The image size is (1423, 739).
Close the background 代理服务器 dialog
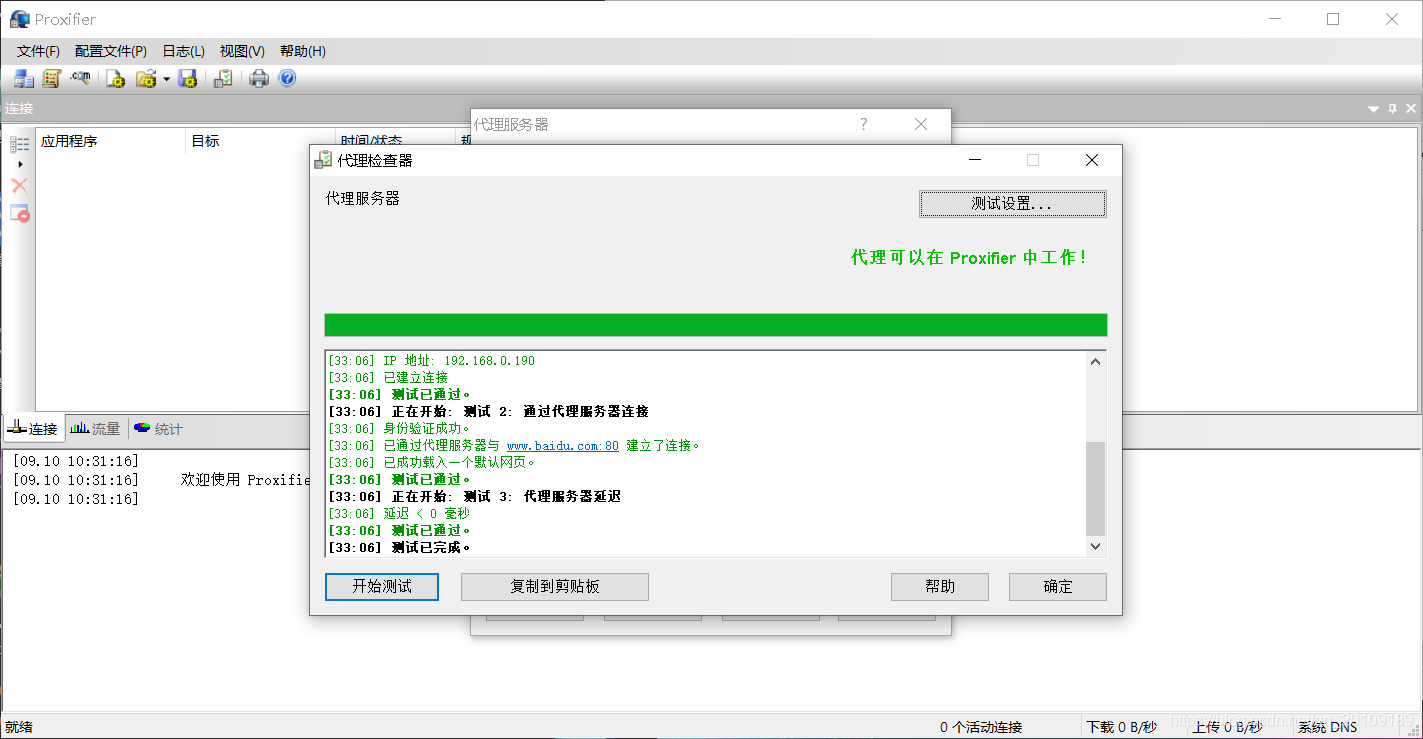click(x=921, y=124)
